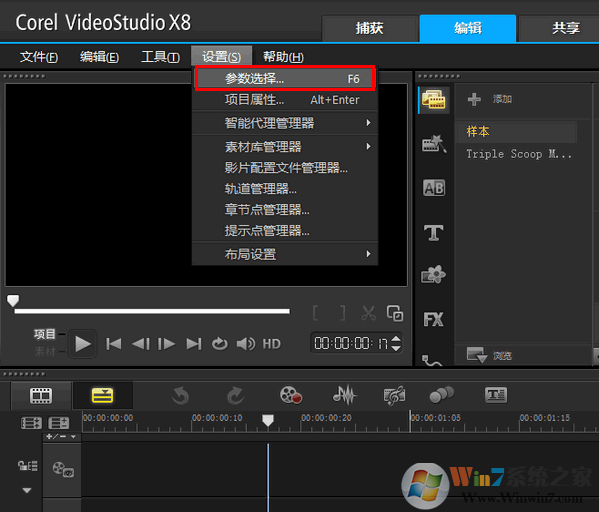Open the Help menu
Image resolution: width=599 pixels, height=512 pixels.
point(283,57)
